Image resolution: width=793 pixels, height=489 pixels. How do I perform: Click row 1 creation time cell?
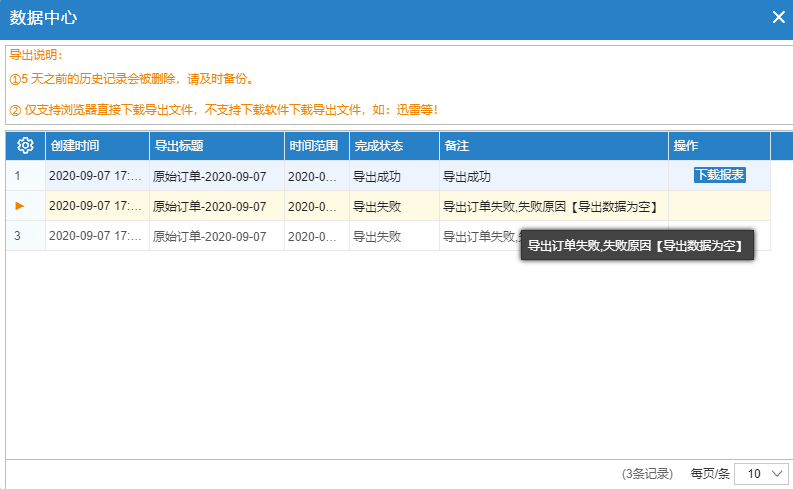tap(96, 176)
